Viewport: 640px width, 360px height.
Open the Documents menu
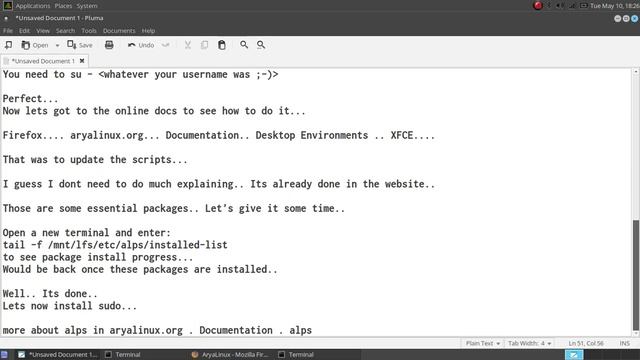pyautogui.click(x=119, y=31)
